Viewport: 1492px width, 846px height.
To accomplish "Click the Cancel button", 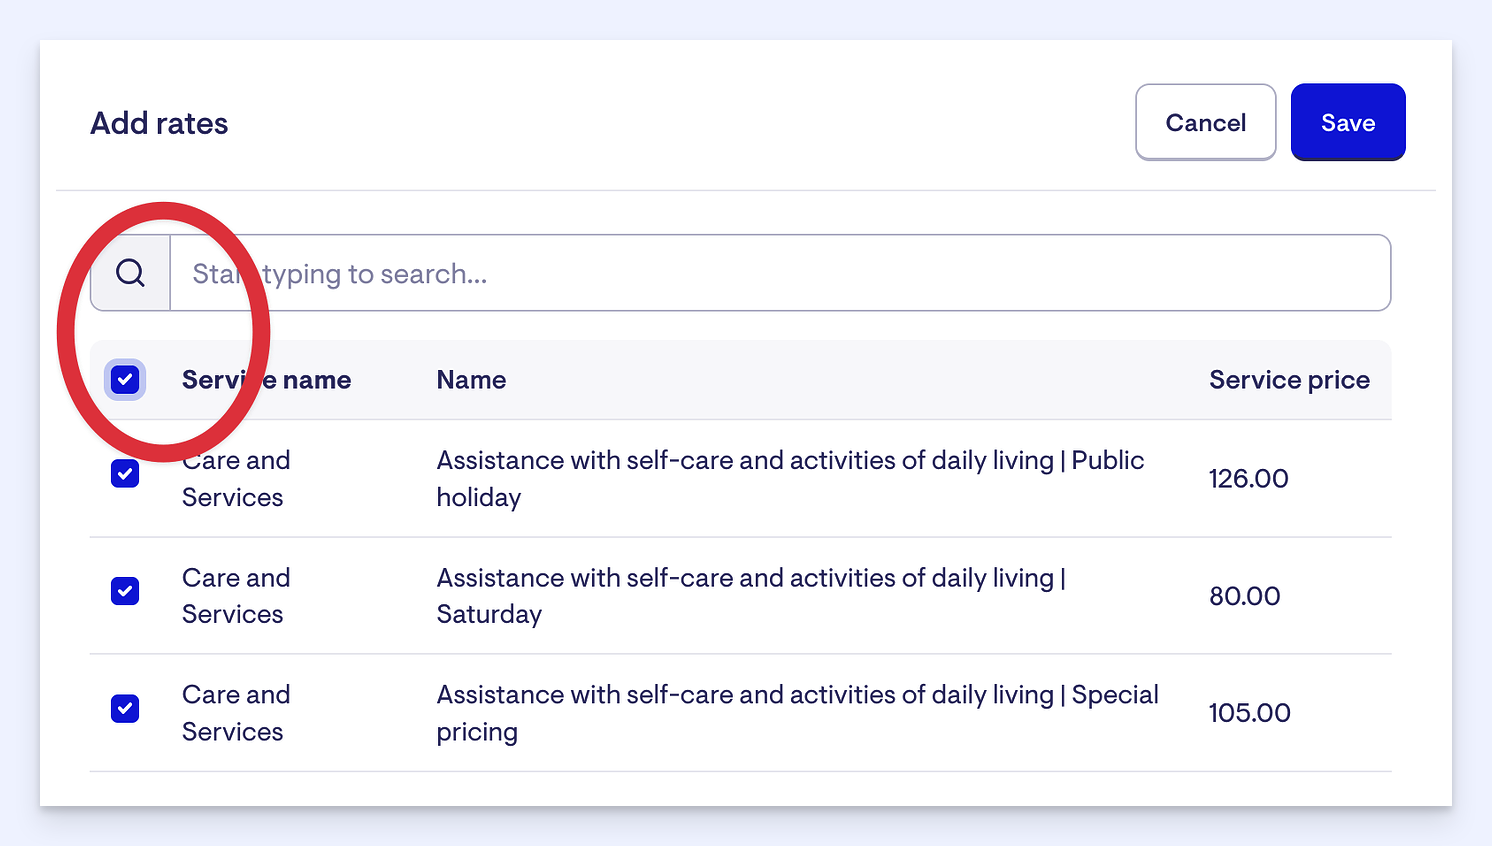I will click(1206, 122).
